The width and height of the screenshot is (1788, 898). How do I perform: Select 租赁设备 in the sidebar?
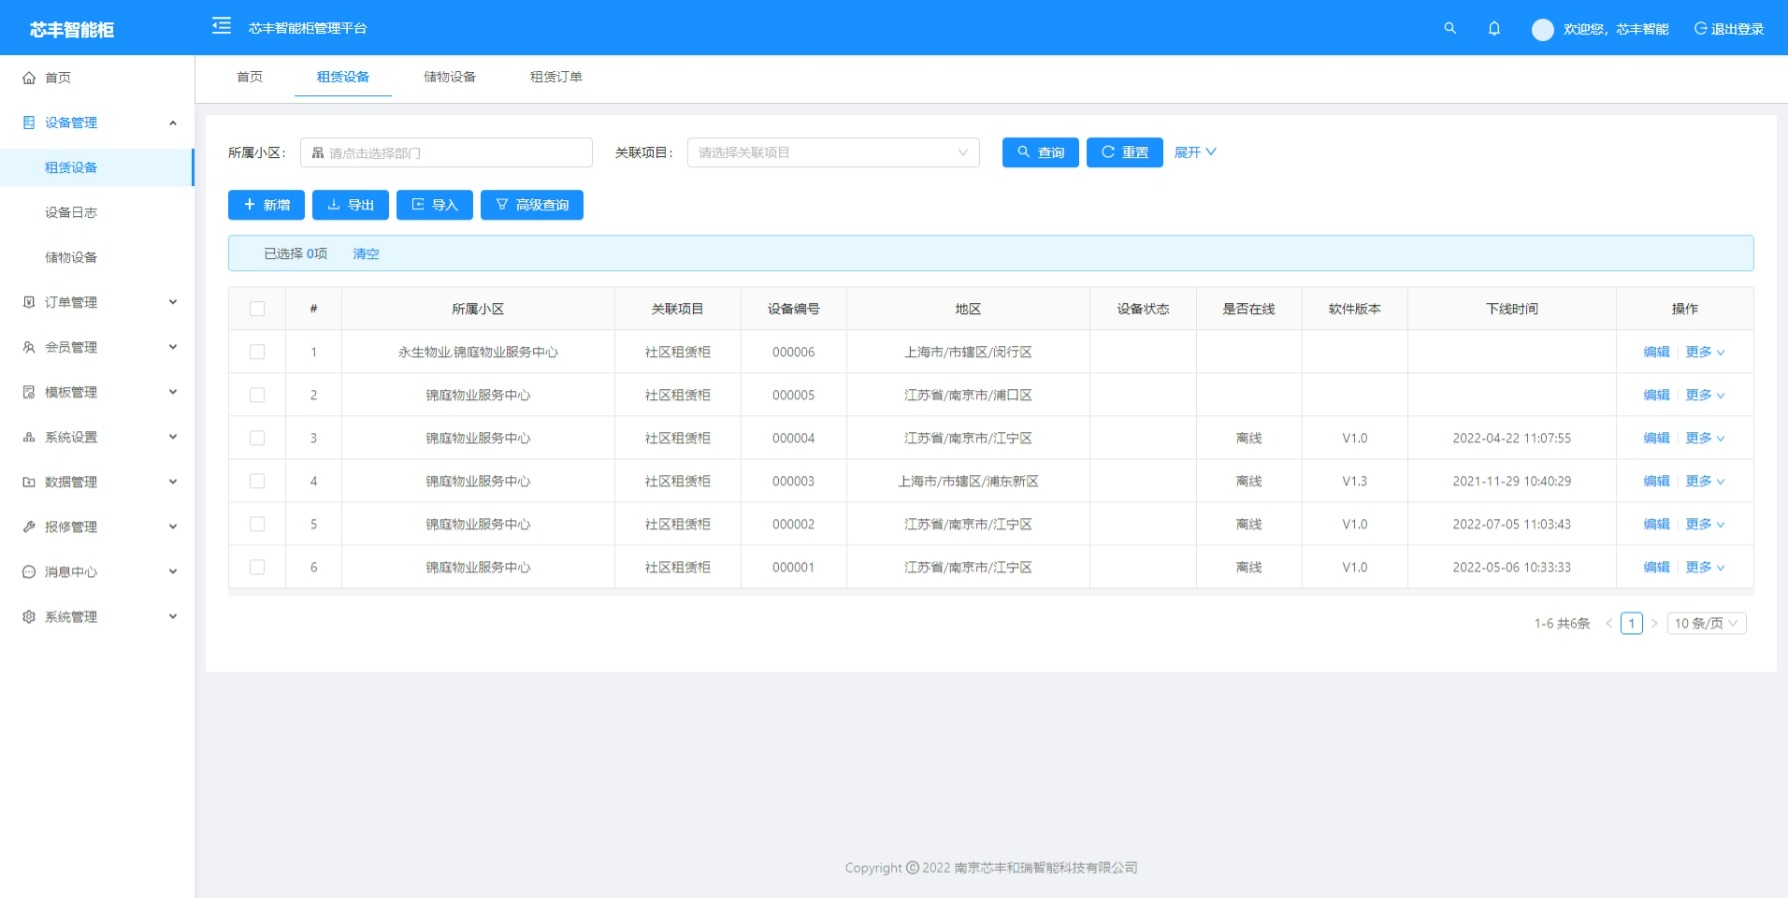tap(97, 167)
